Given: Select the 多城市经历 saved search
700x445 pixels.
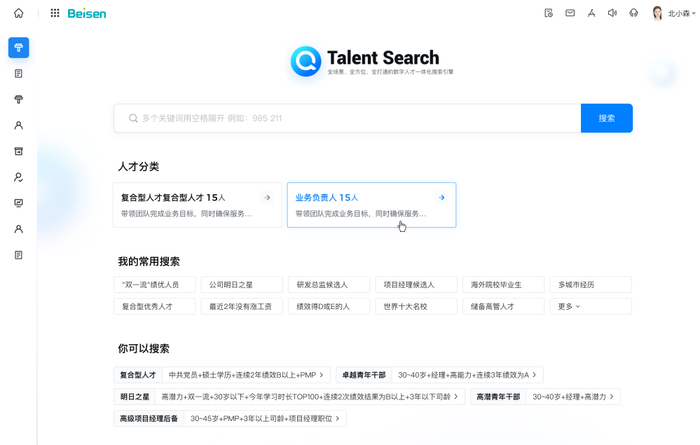Looking at the screenshot, I should [x=591, y=285].
